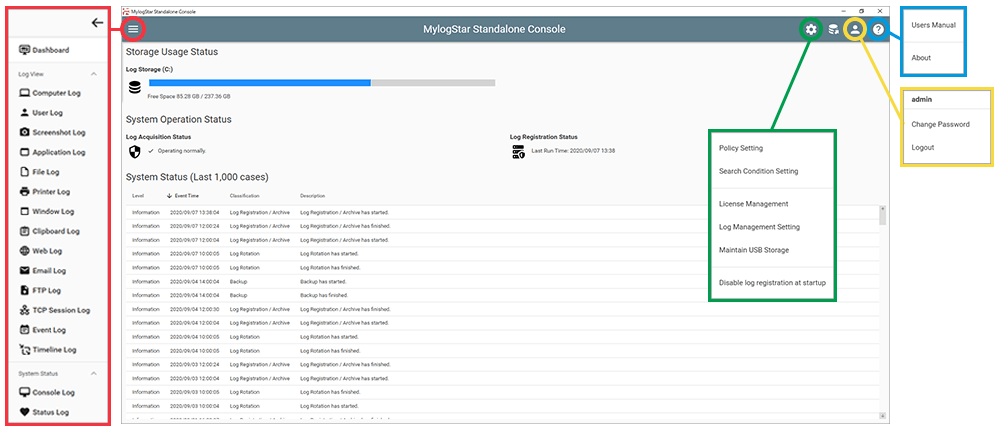1000x432 pixels.
Task: Click the storage database icon in header
Action: click(x=833, y=30)
